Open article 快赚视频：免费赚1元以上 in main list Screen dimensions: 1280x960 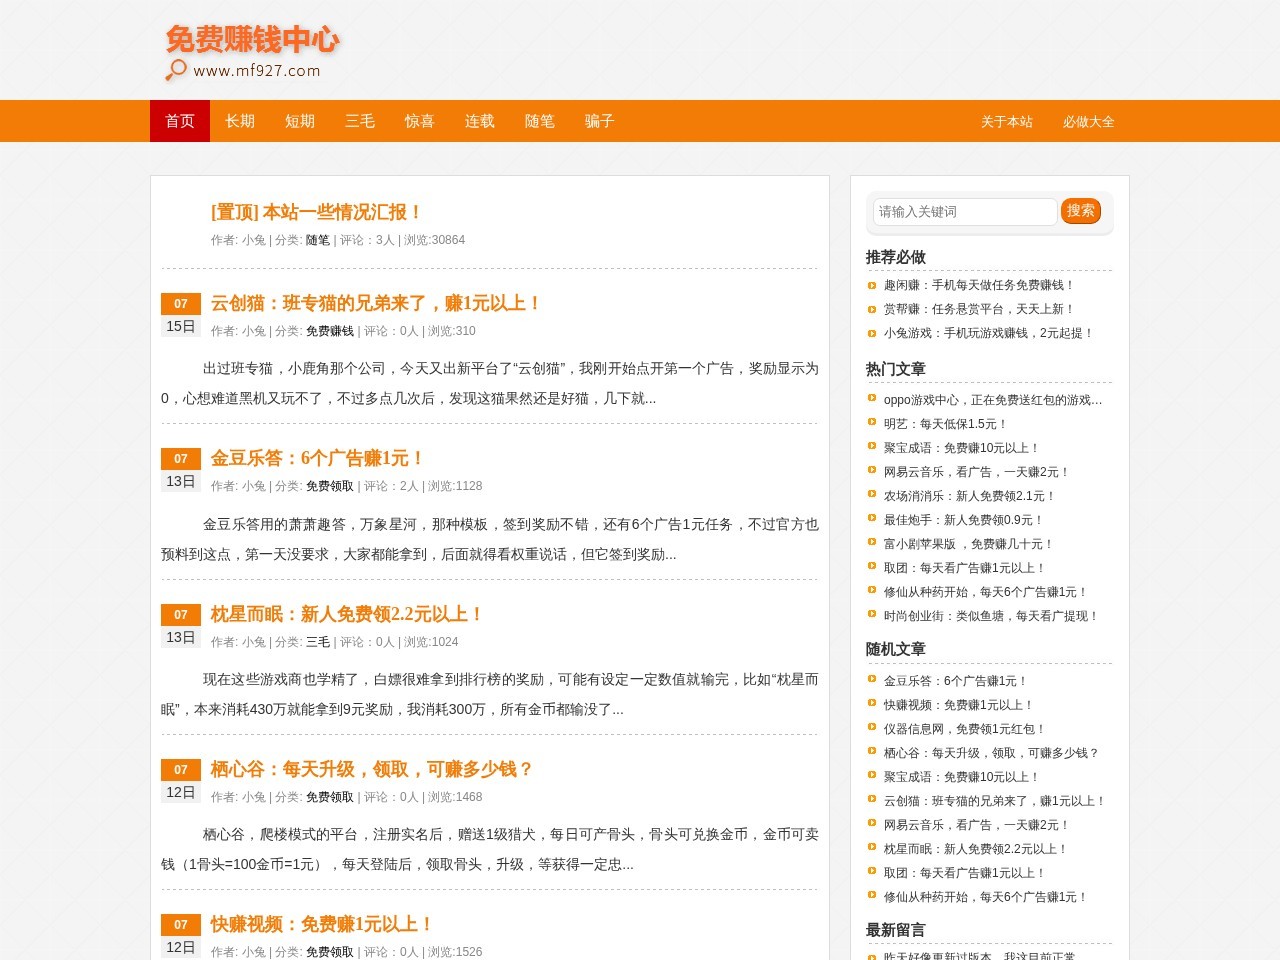click(x=321, y=924)
